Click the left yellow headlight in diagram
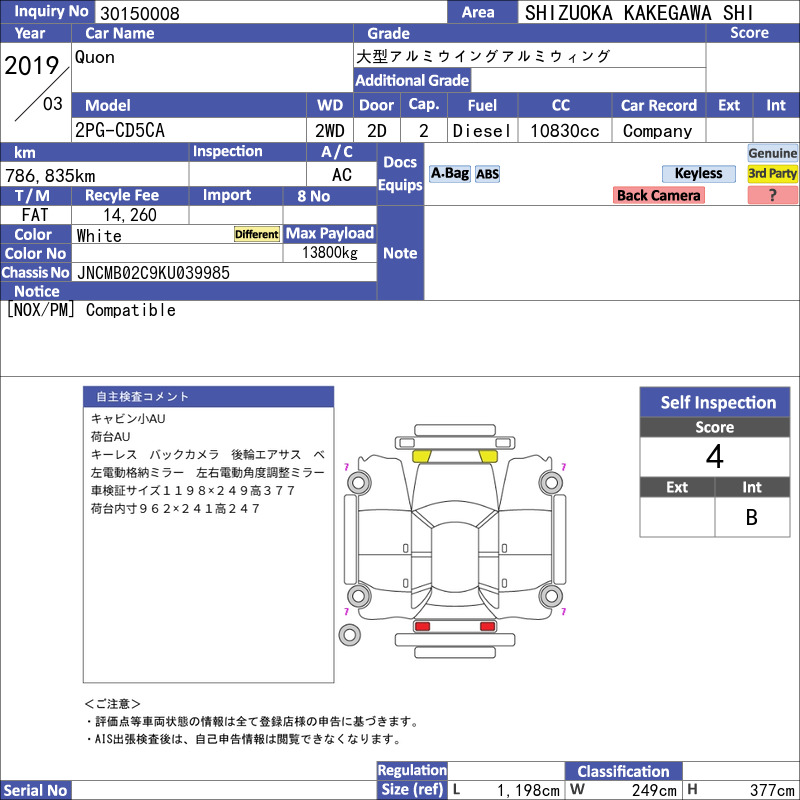Screen dimensions: 800x800 [421, 456]
